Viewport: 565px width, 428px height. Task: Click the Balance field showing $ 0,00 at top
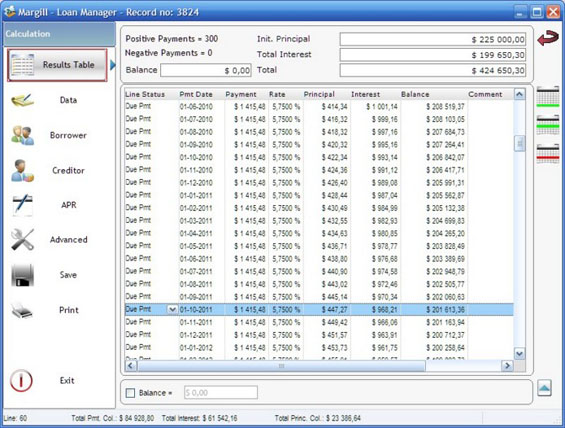click(206, 70)
